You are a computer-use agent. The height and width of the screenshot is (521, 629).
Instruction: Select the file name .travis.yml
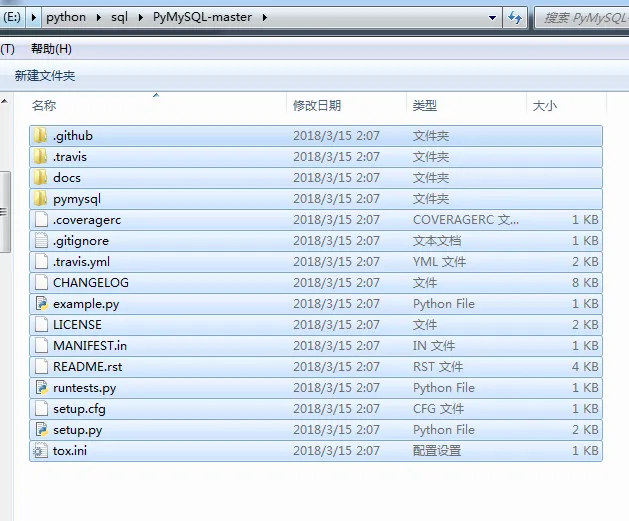[81, 262]
